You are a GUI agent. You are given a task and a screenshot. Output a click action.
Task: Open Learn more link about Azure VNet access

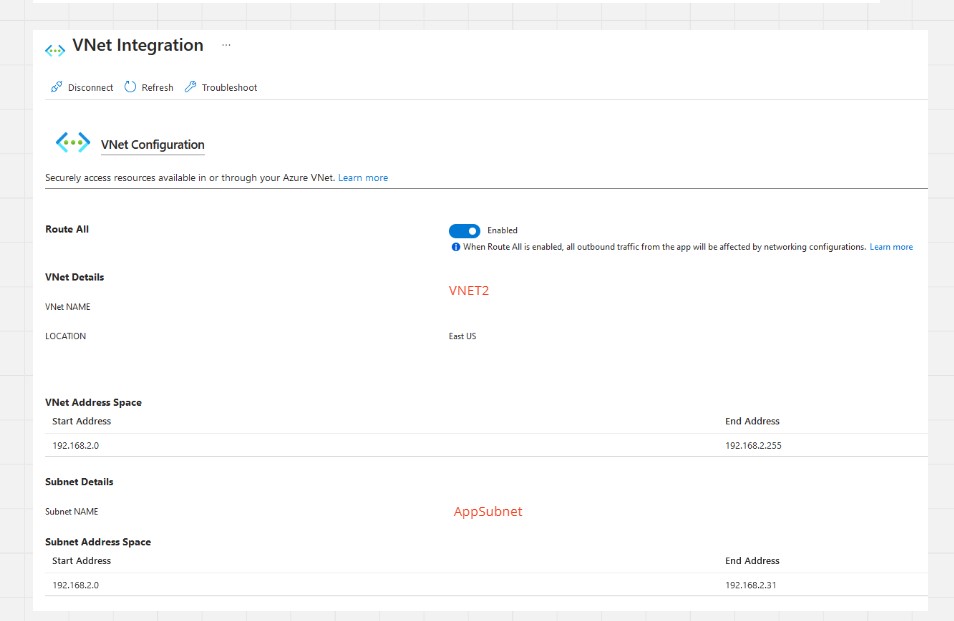point(363,178)
